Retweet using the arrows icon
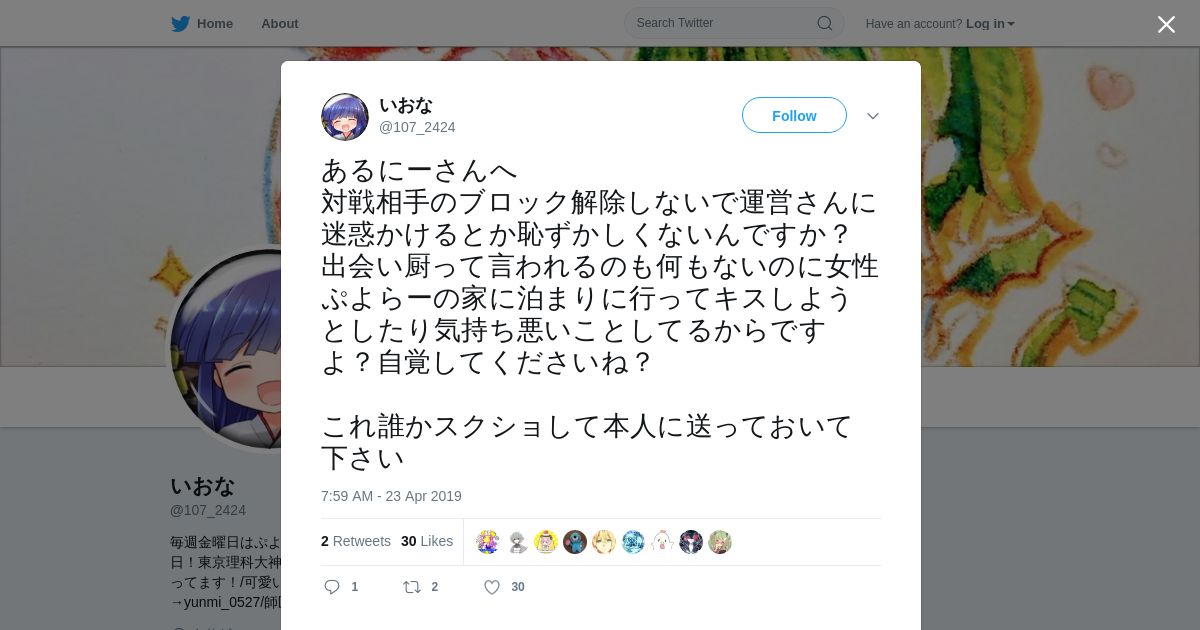 pos(411,587)
